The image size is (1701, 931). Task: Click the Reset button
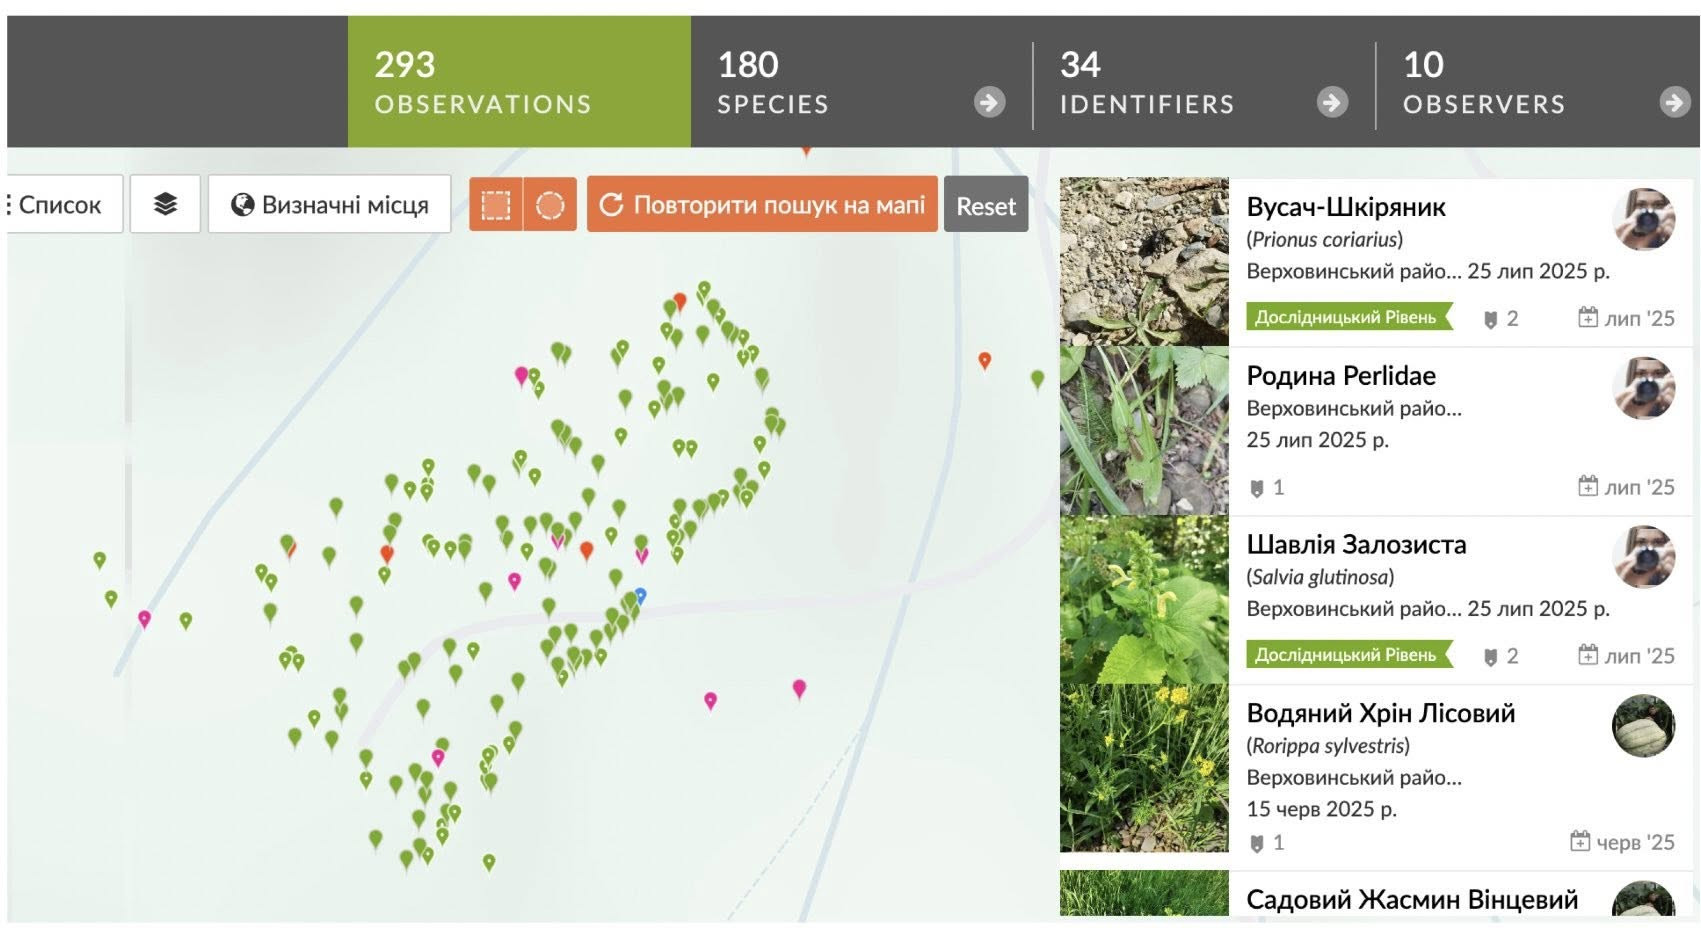click(x=985, y=205)
